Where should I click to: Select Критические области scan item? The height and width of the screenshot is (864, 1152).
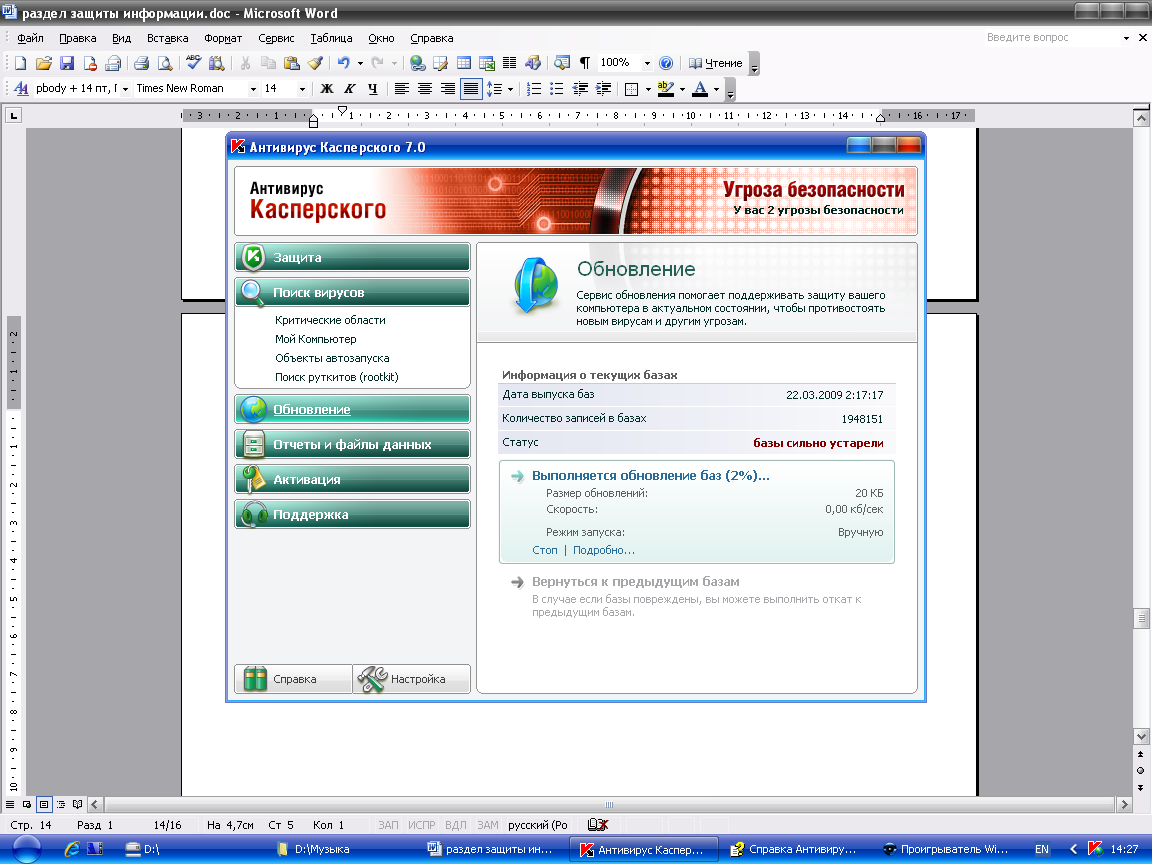(330, 320)
